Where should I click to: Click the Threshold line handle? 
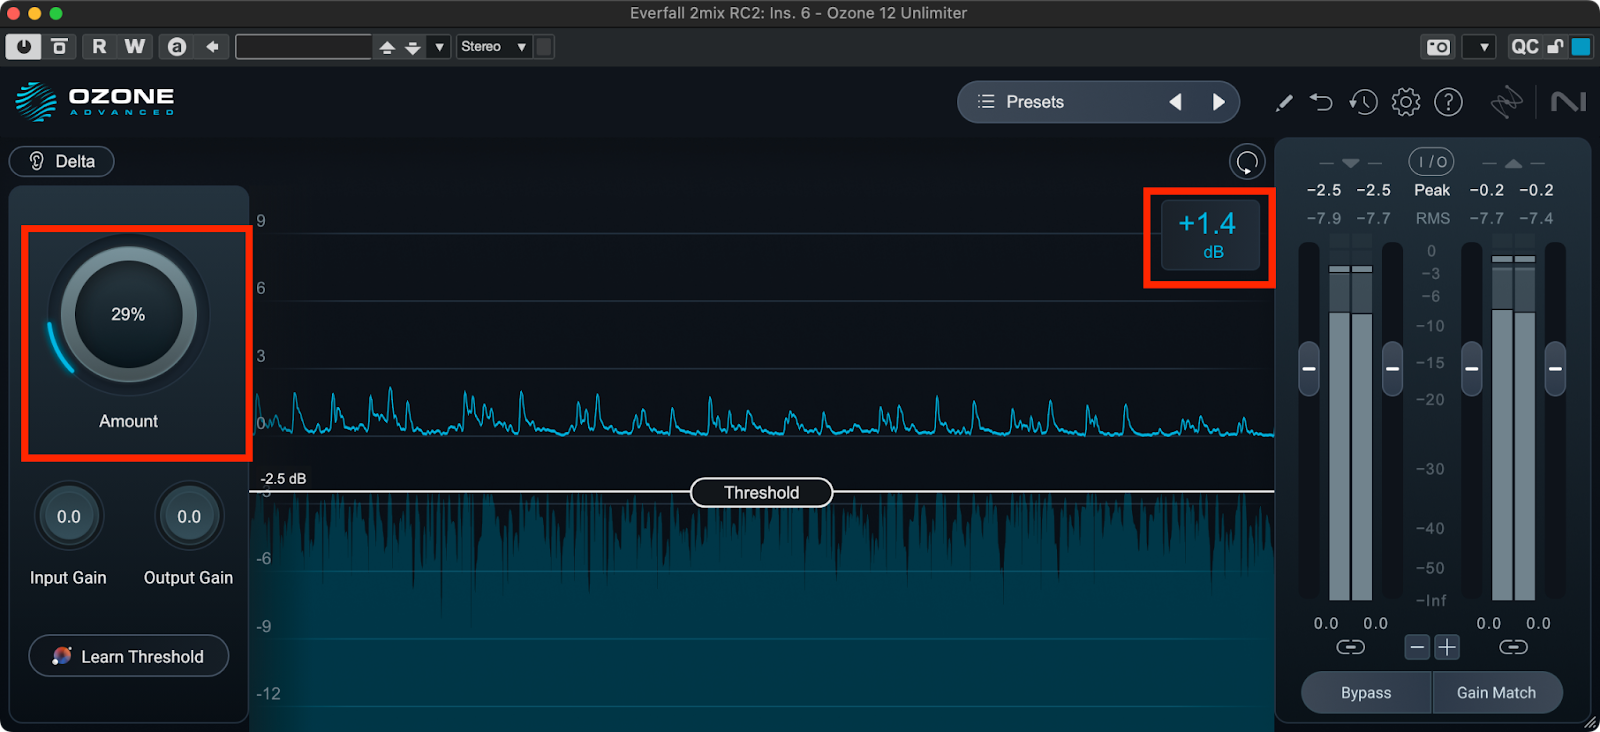[x=762, y=493]
